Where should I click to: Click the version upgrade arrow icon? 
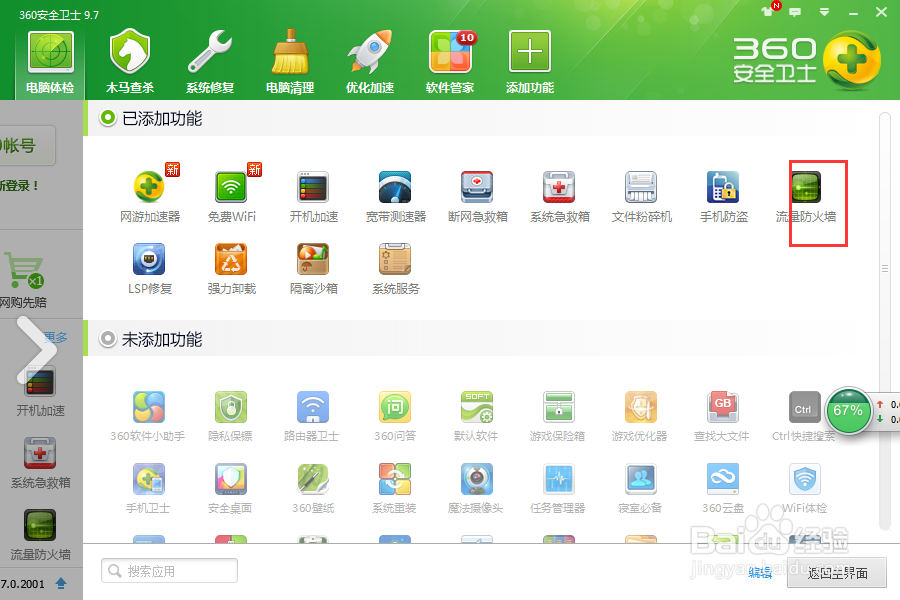pyautogui.click(x=61, y=584)
